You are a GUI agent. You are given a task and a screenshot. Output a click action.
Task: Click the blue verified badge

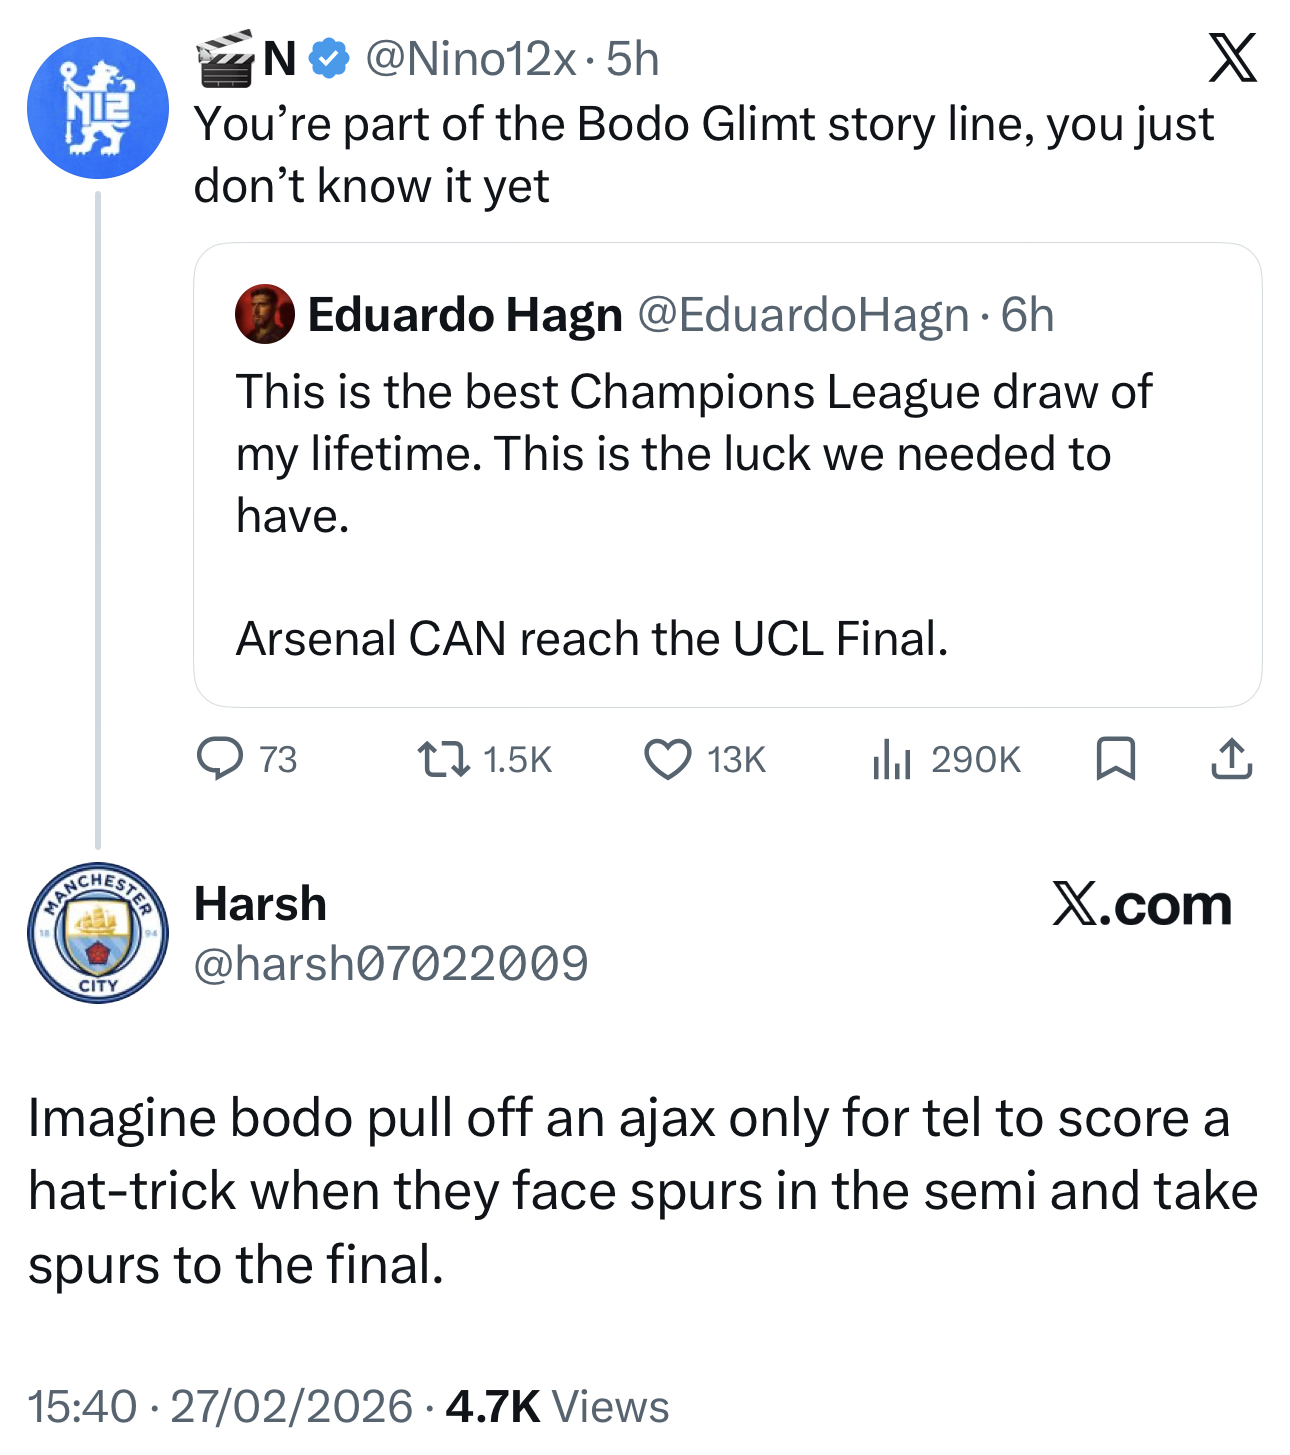pos(329,59)
